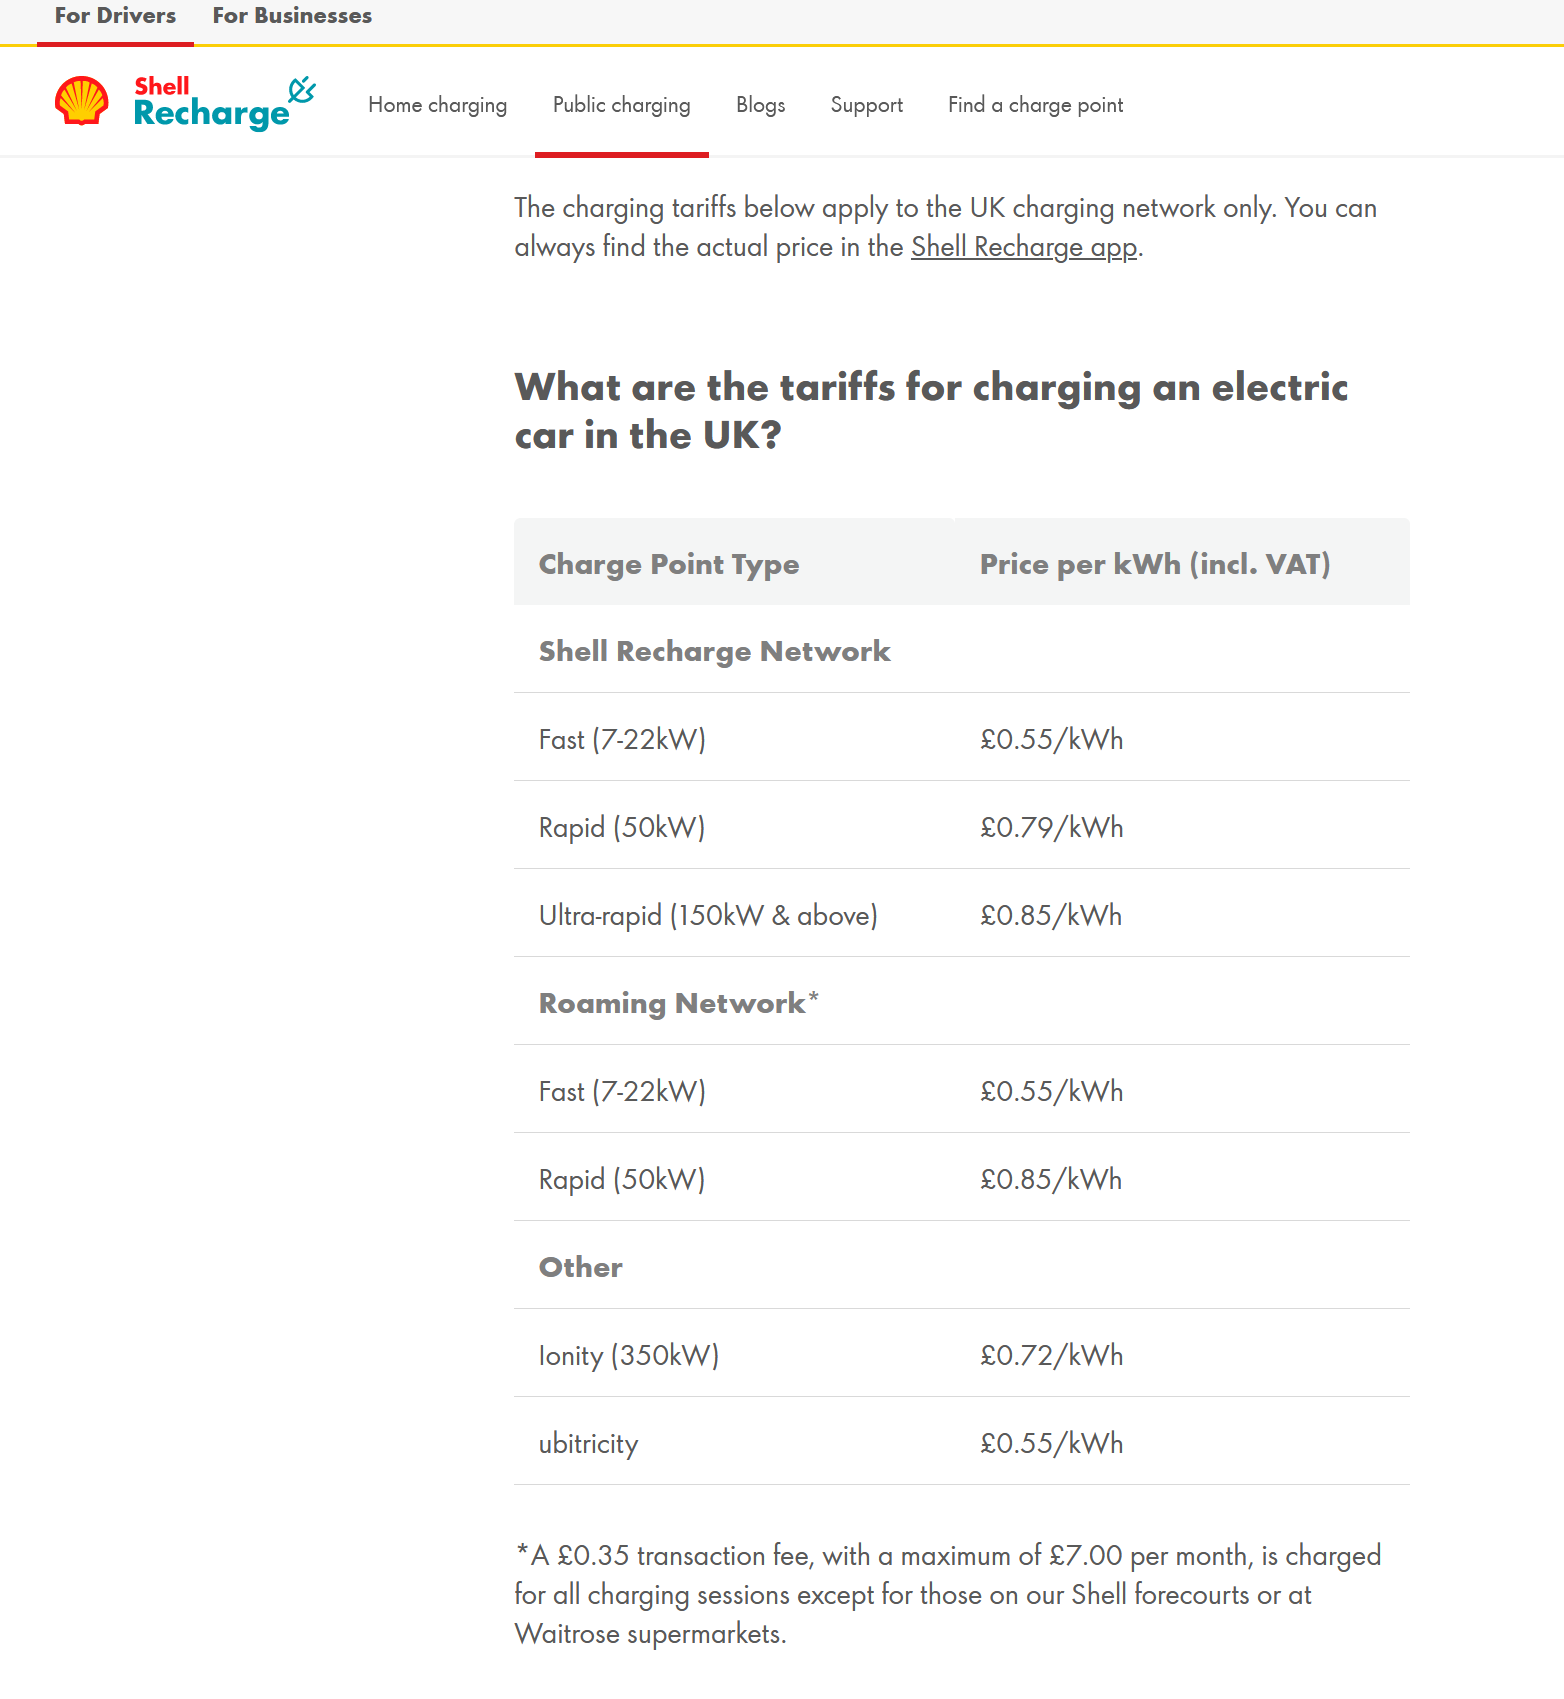Open Find a charge point
The image size is (1564, 1699).
[1035, 105]
